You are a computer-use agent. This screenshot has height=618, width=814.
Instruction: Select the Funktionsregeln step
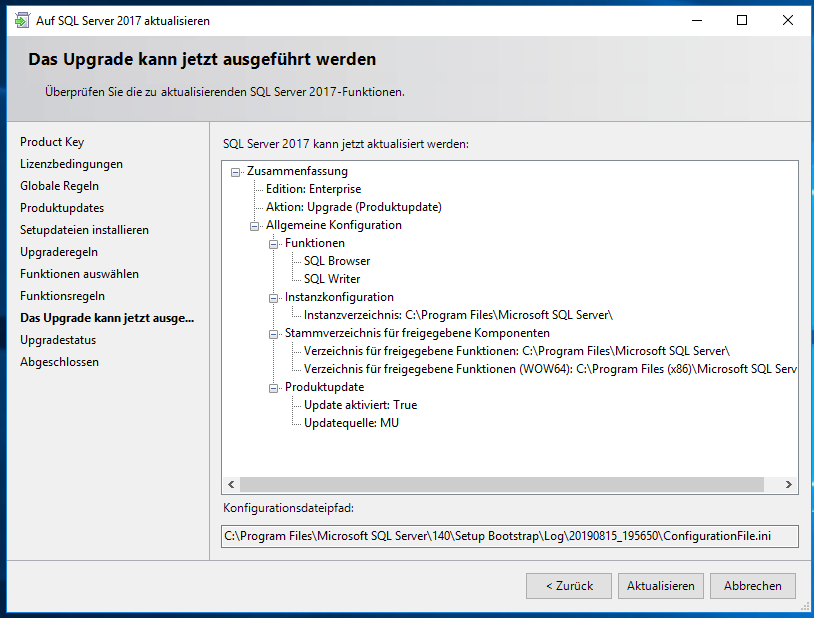[x=62, y=296]
